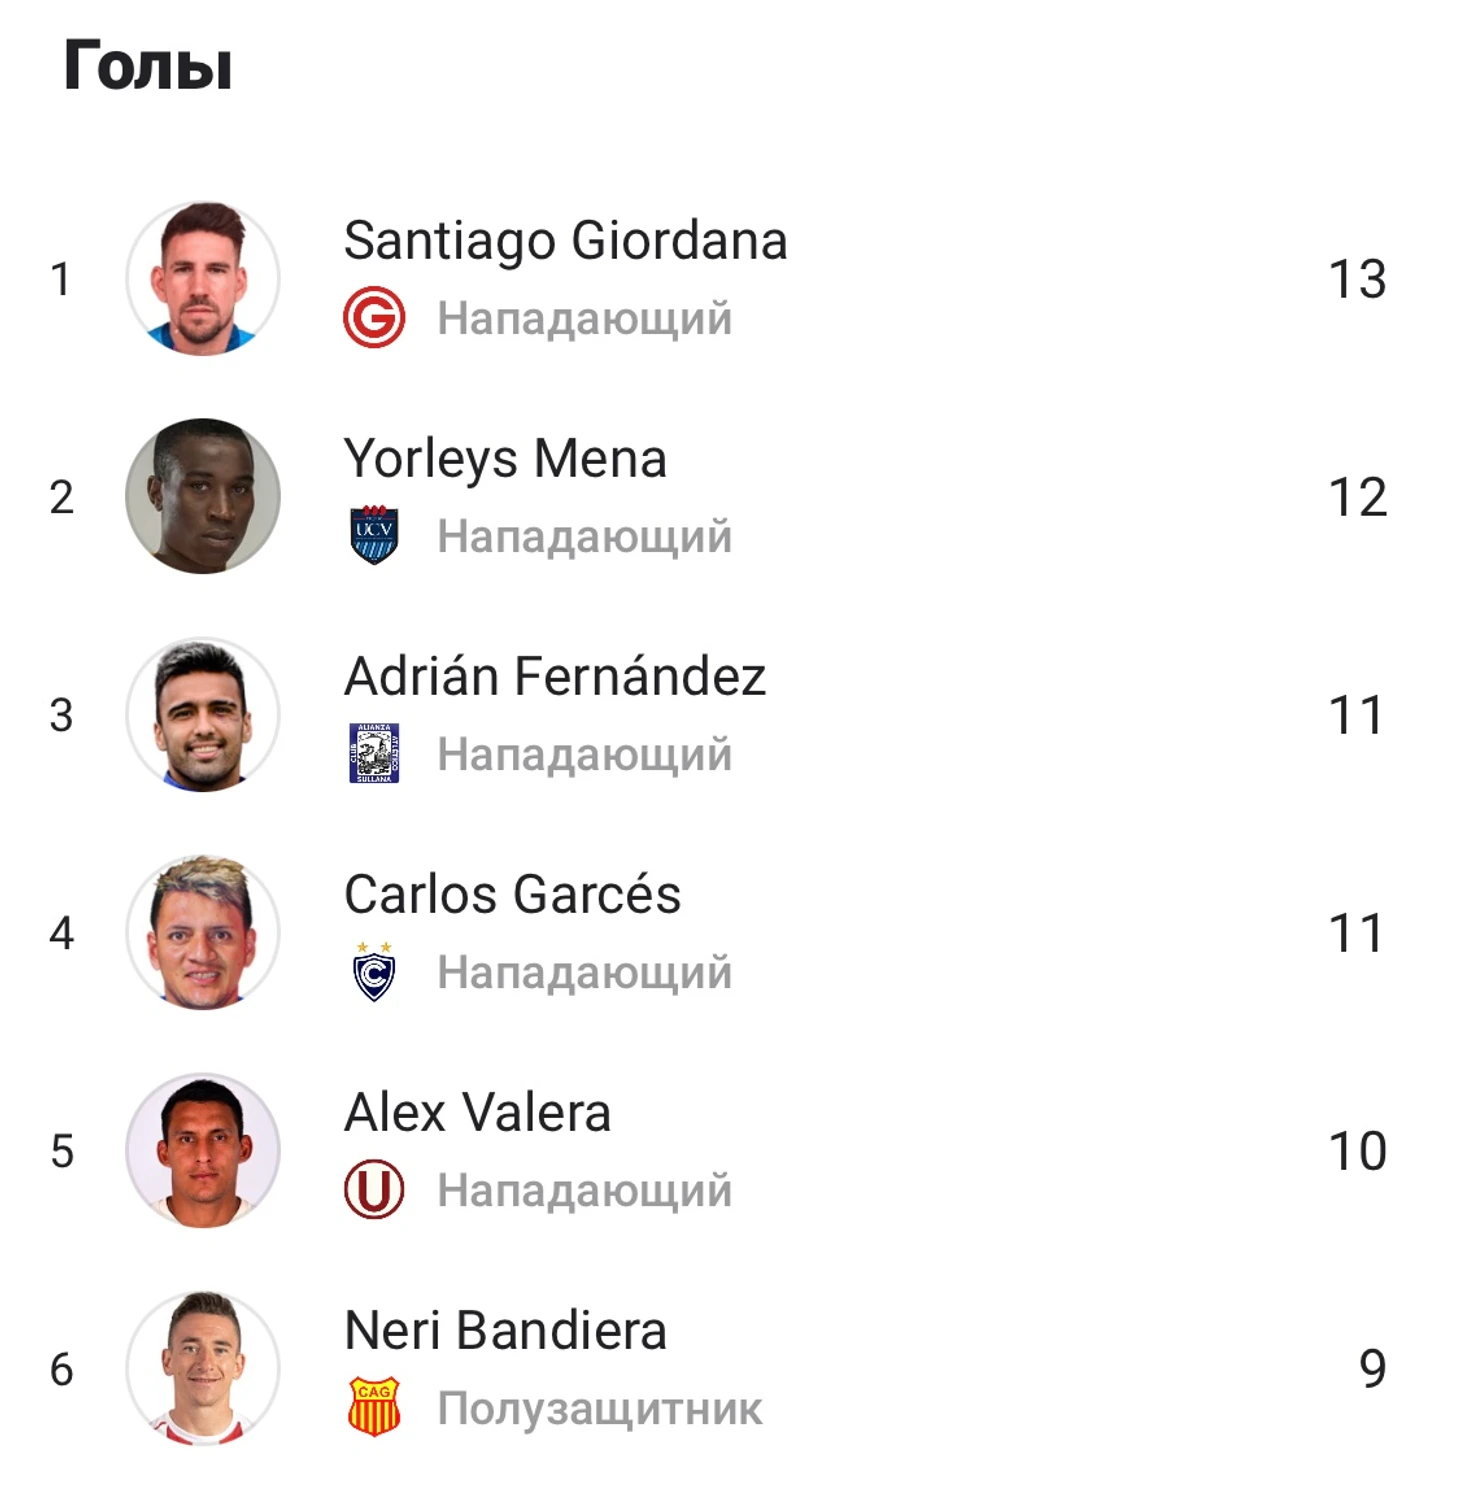Open Alex Valera's player photo
Image resolution: width=1460 pixels, height=1489 pixels.
(203, 1151)
